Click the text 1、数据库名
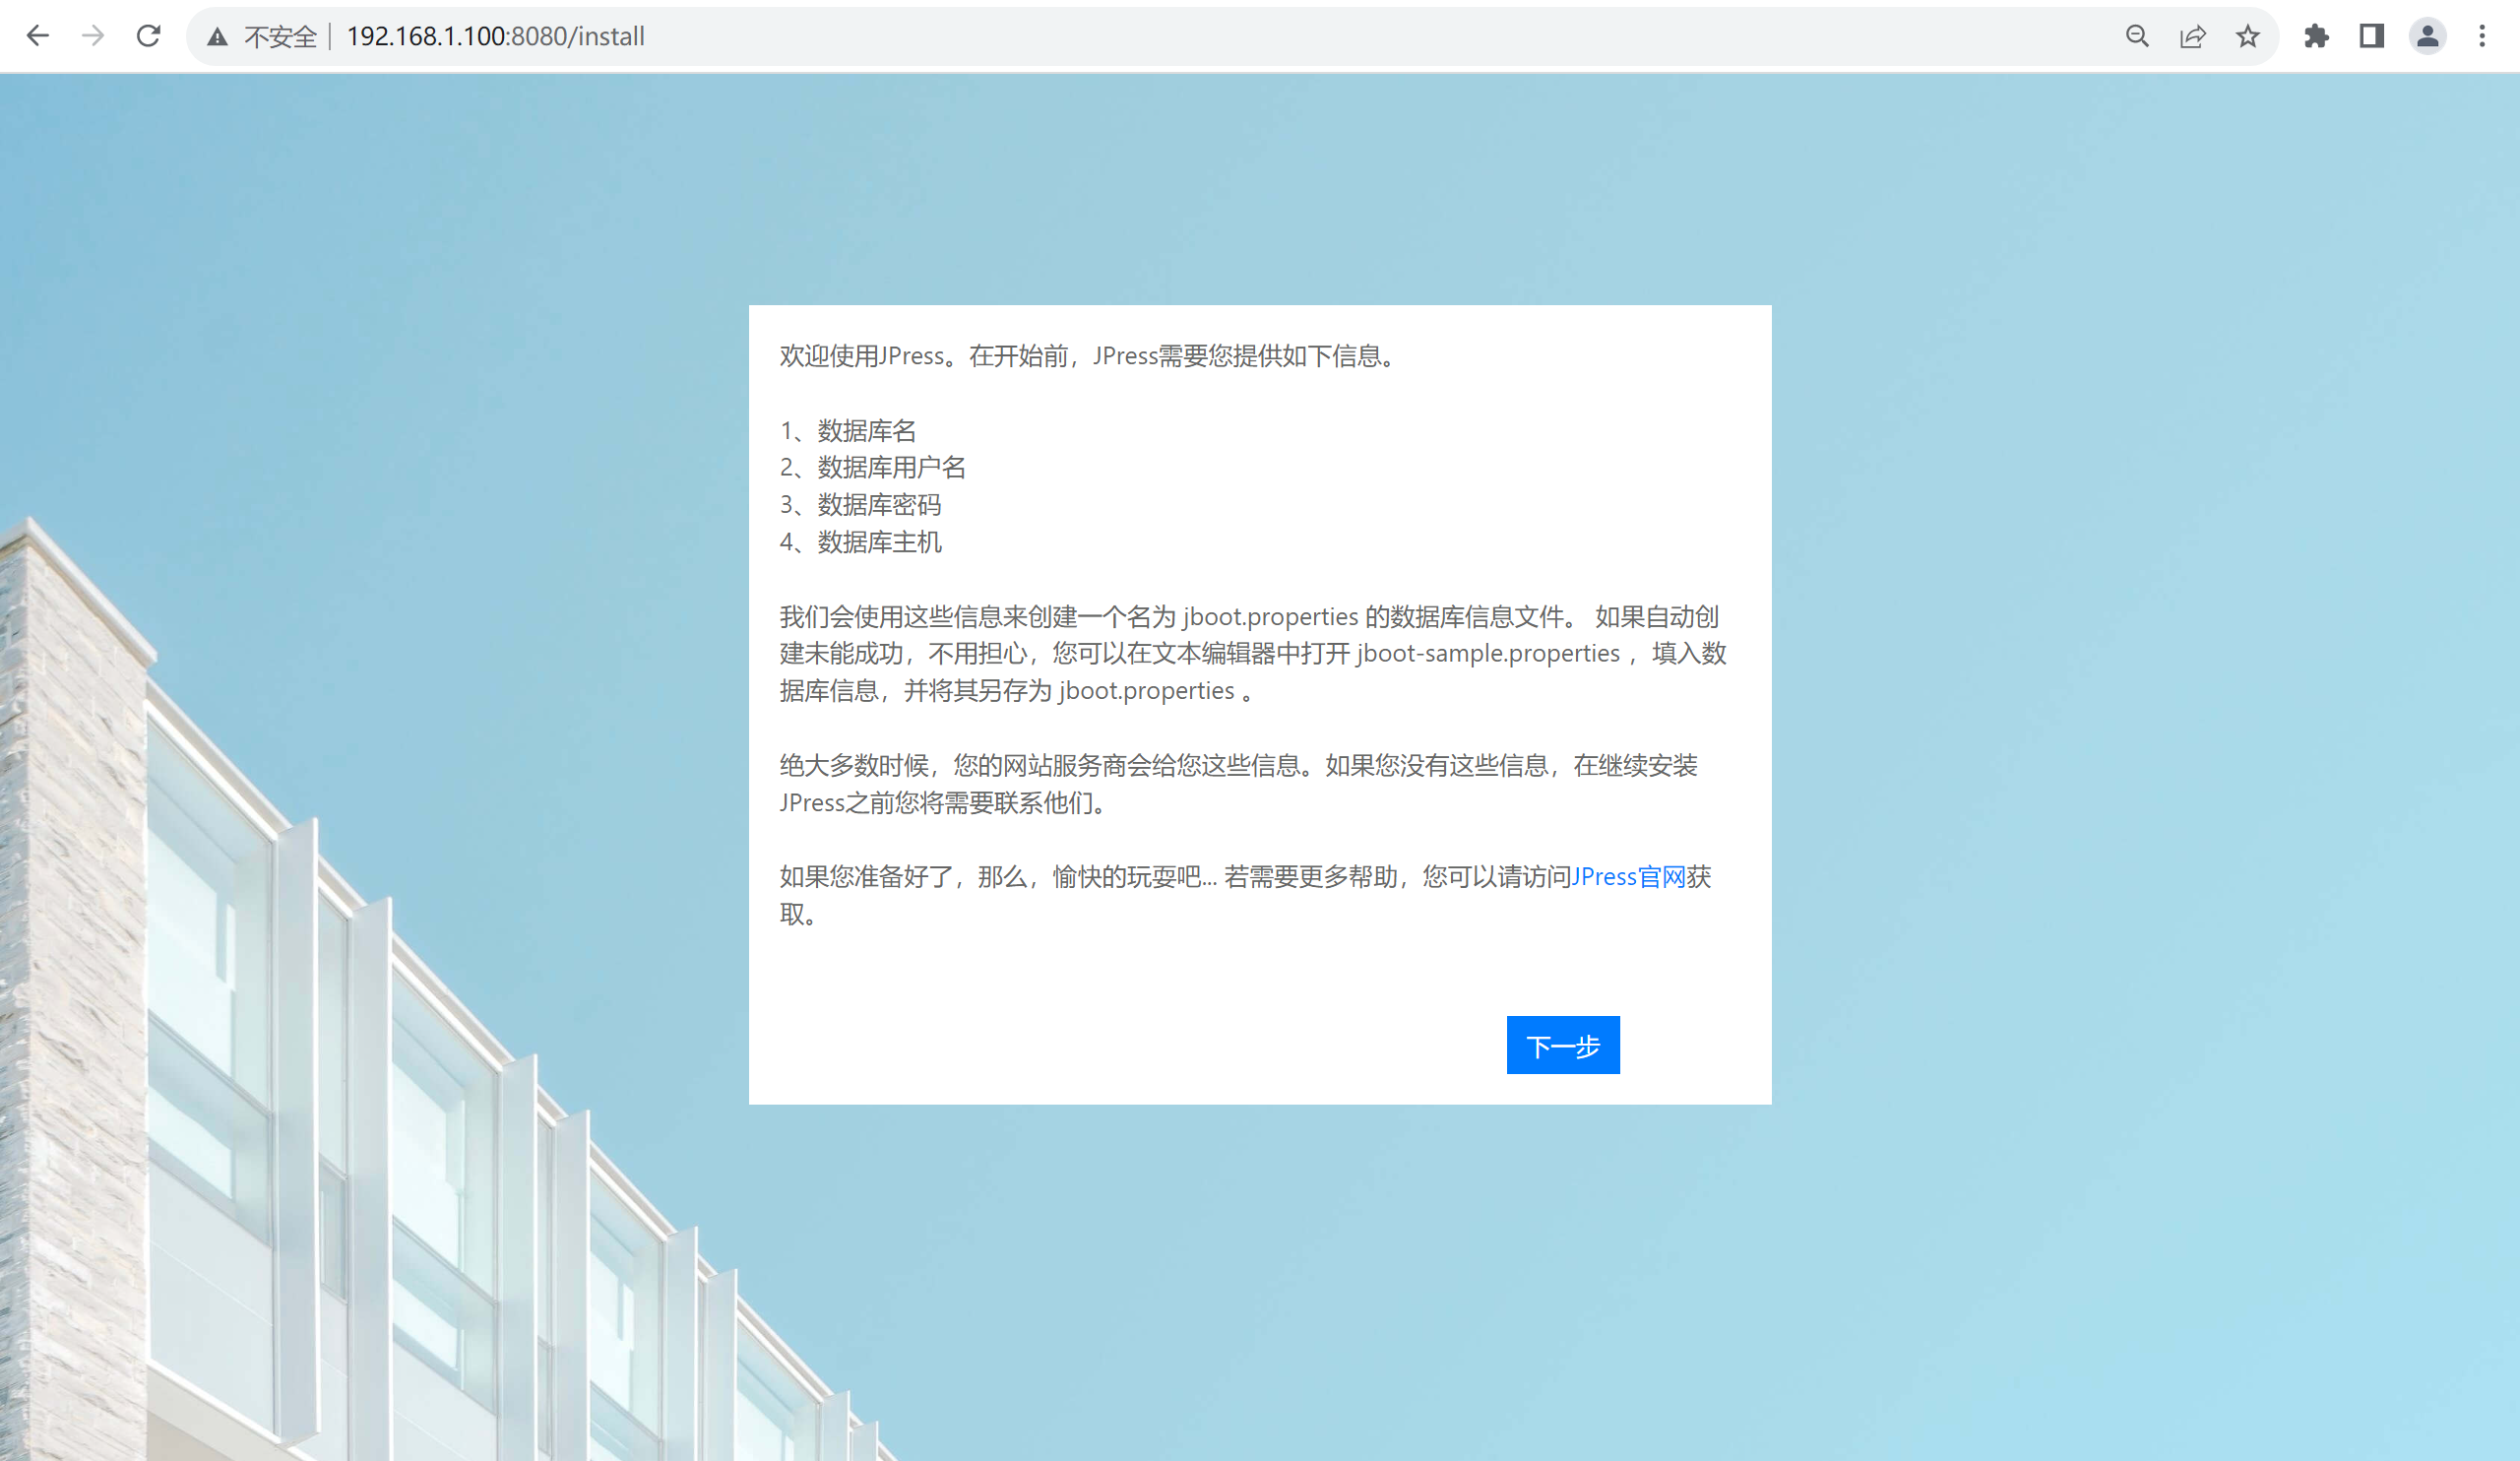Image resolution: width=2520 pixels, height=1461 pixels. [848, 431]
